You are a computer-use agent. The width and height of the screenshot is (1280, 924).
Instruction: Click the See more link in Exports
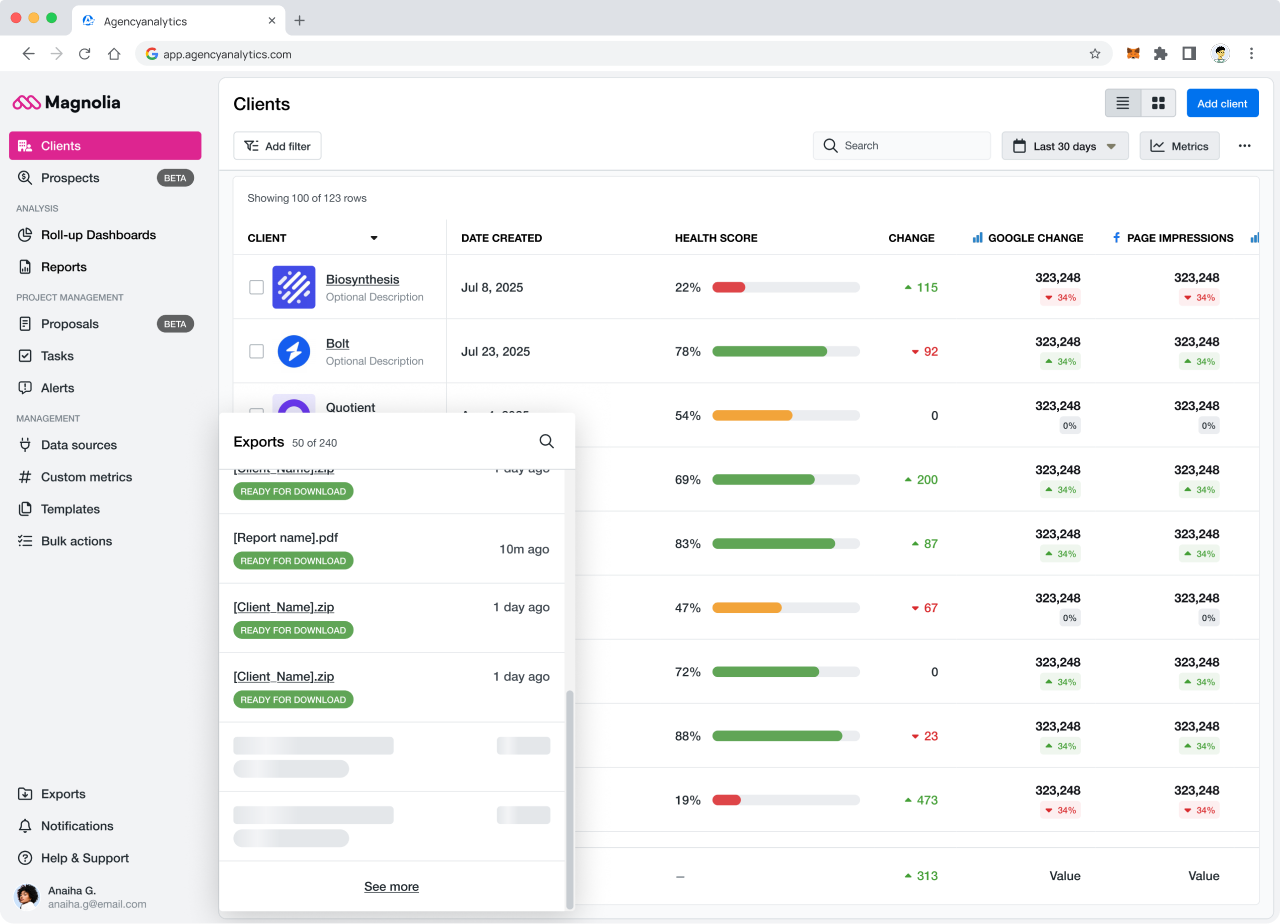click(x=391, y=887)
